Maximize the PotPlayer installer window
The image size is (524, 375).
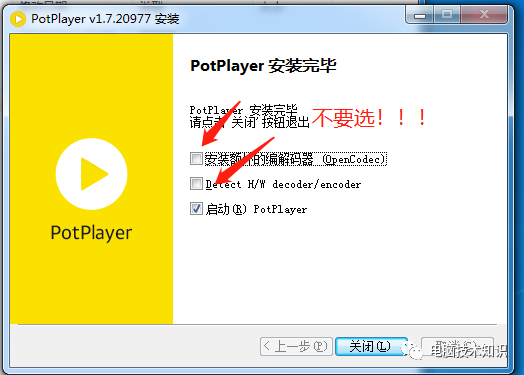coord(447,15)
